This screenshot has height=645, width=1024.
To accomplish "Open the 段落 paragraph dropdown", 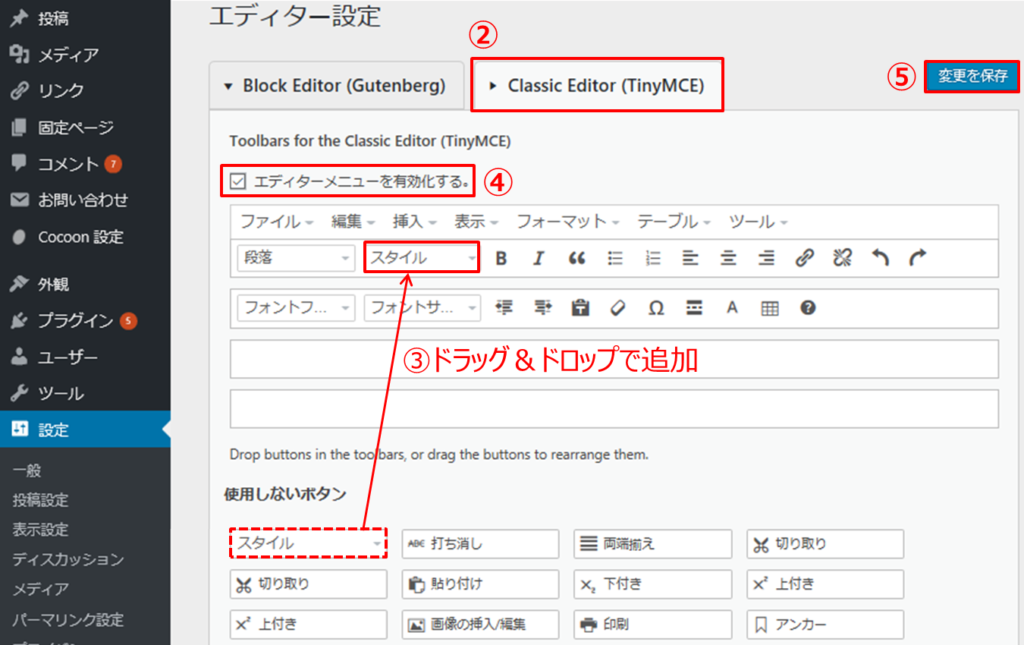I will (x=295, y=258).
